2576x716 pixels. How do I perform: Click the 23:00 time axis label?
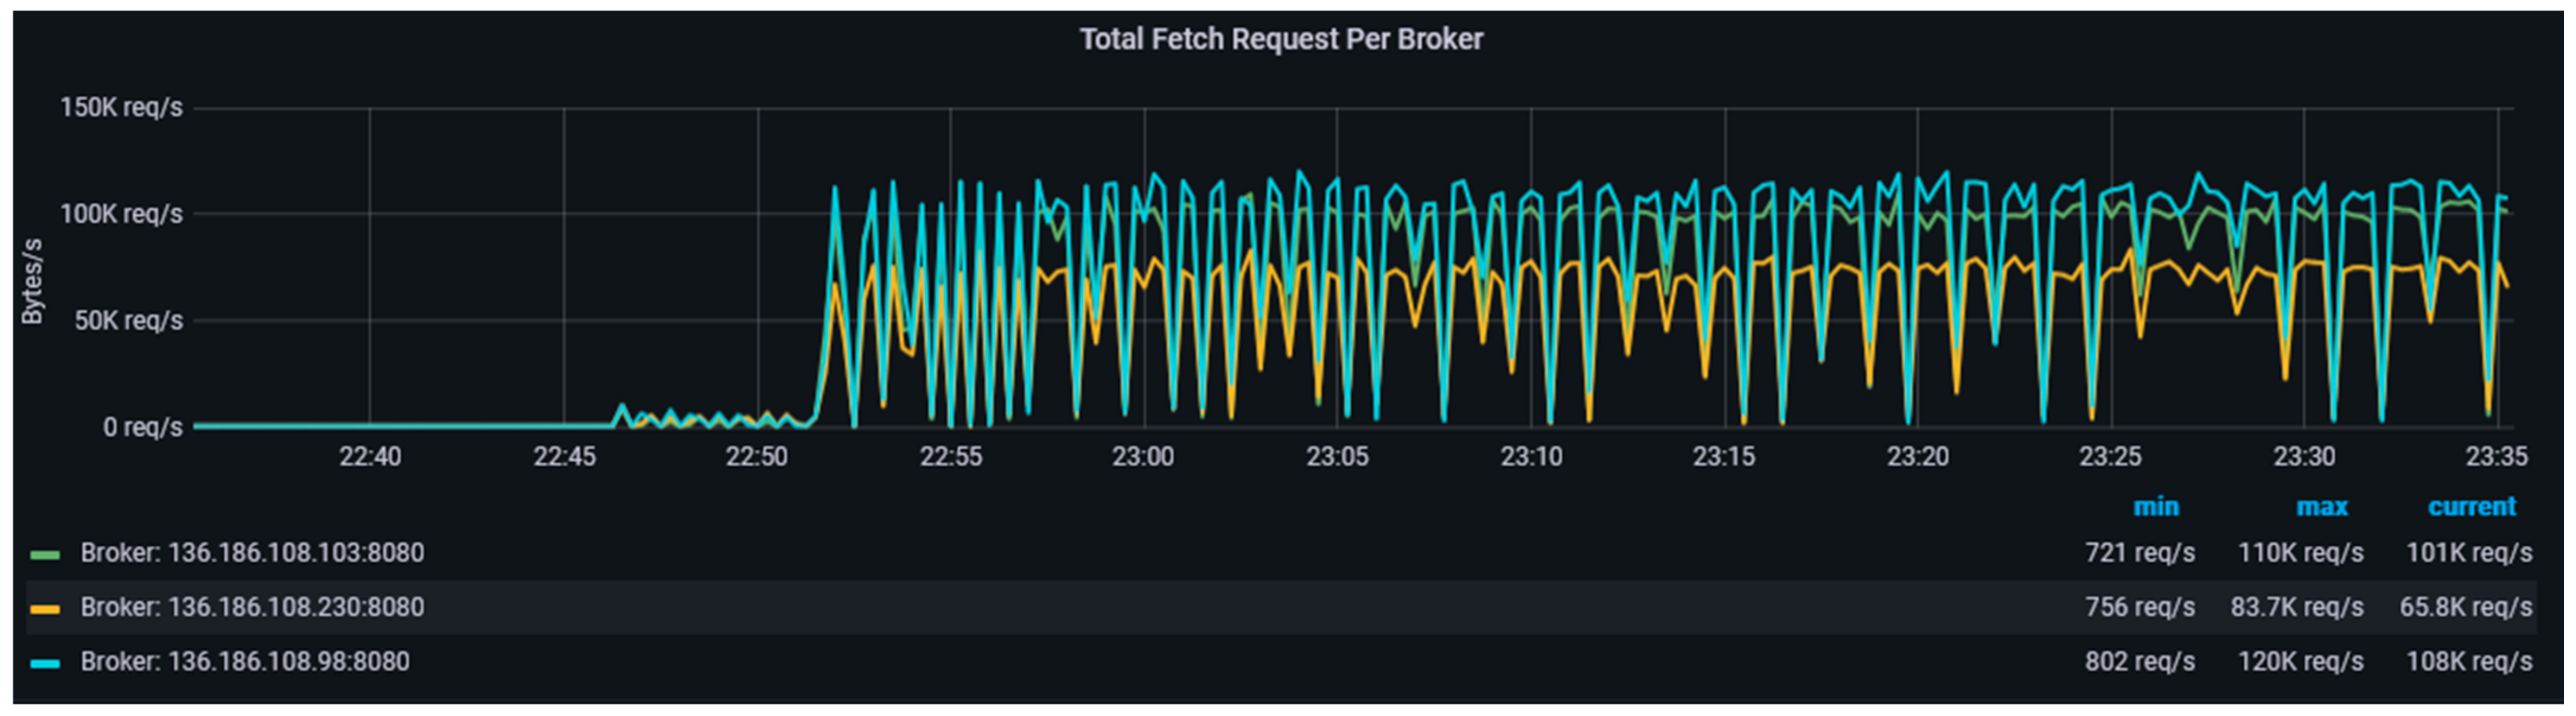(1143, 457)
